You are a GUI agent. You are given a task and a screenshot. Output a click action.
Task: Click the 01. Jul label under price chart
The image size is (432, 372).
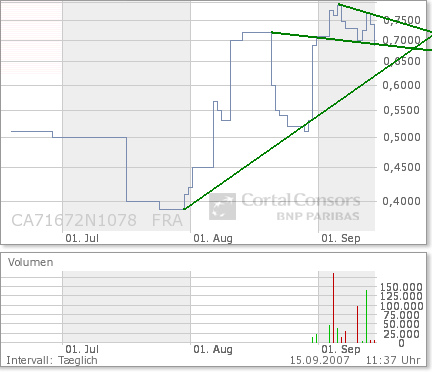(x=82, y=238)
